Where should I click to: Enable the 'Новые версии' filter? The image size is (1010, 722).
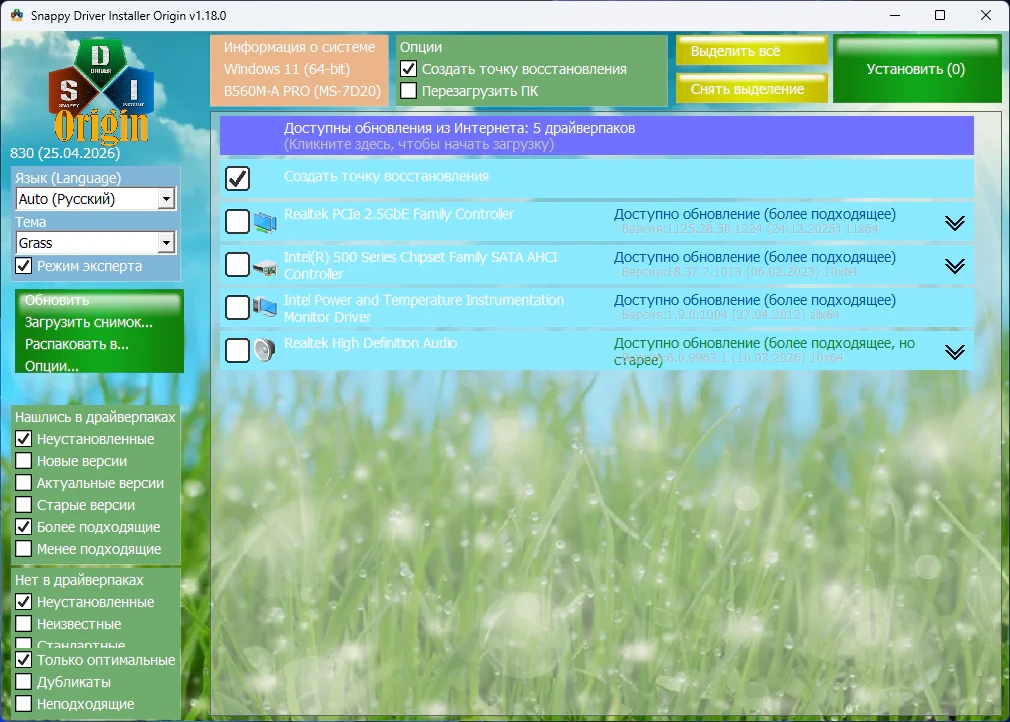click(x=23, y=461)
